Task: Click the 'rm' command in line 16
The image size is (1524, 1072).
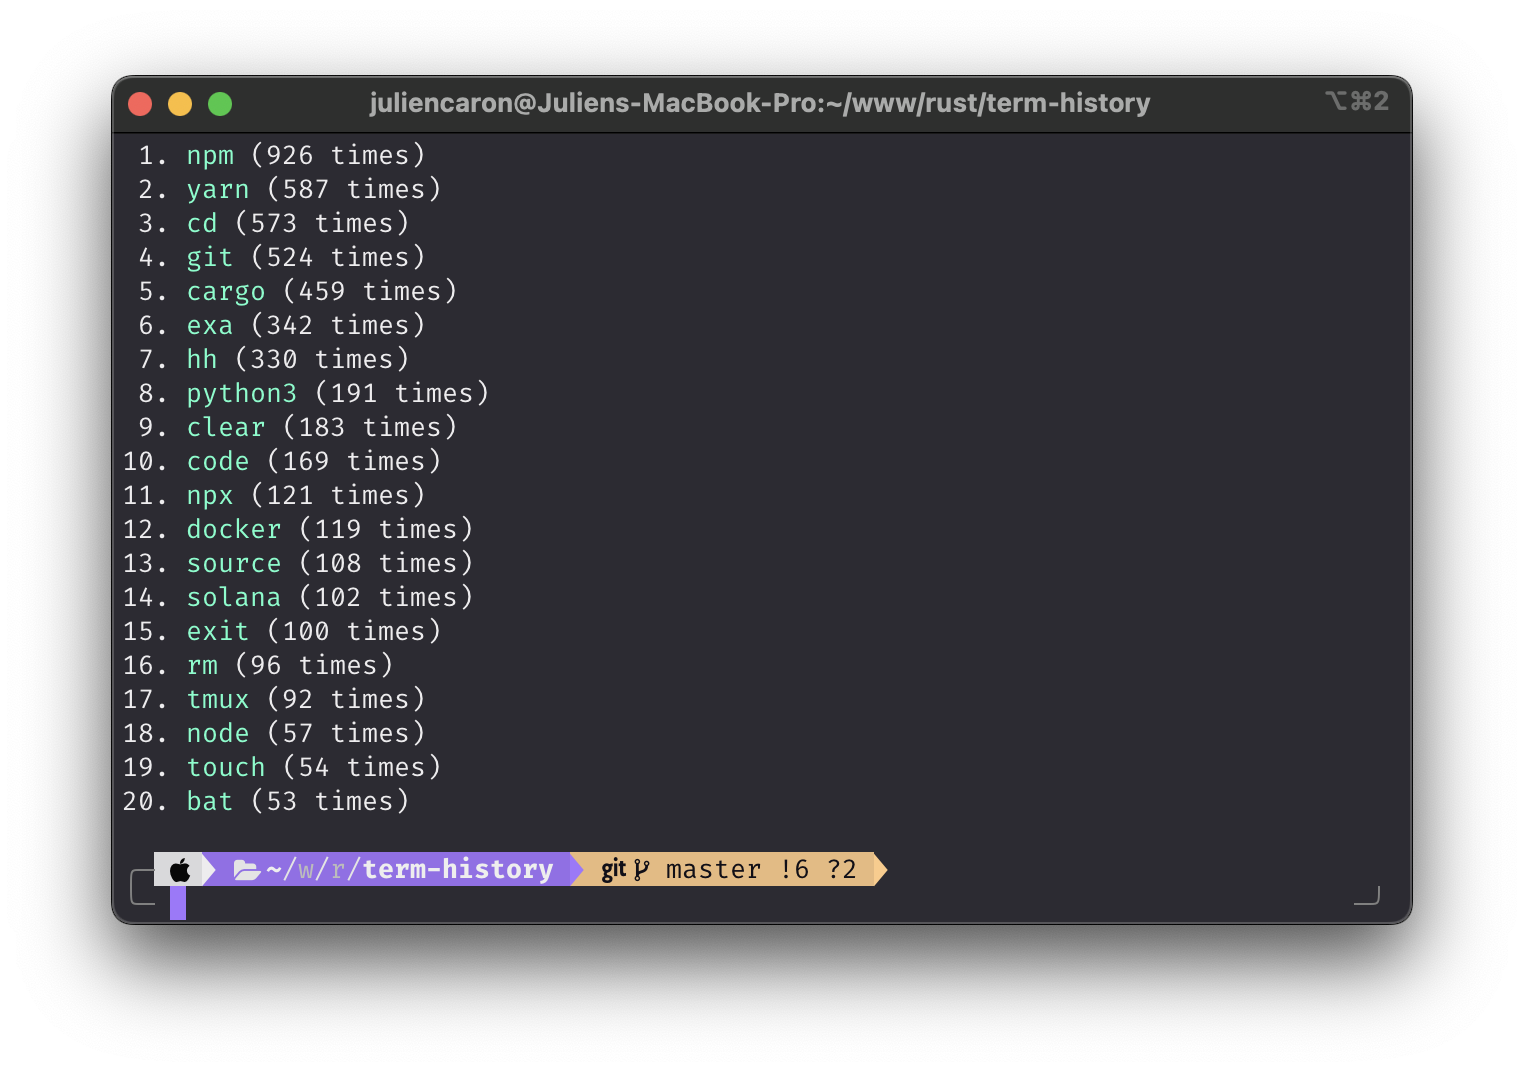Action: [202, 666]
